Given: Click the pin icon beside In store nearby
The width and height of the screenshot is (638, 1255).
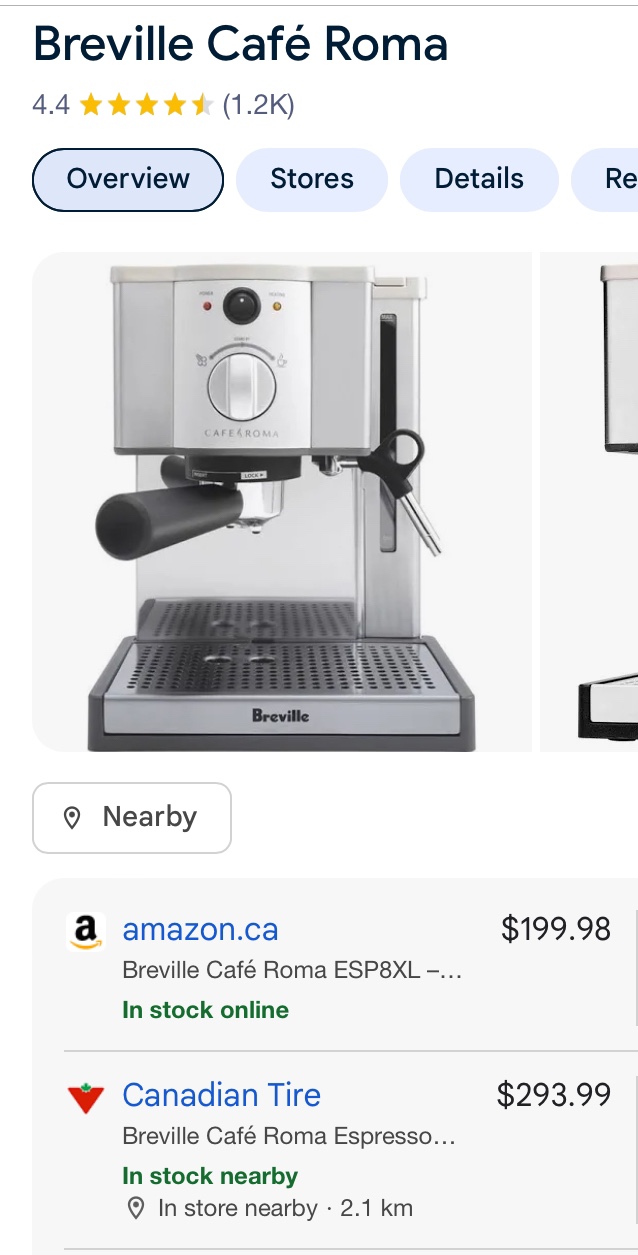Looking at the screenshot, I should point(136,1208).
